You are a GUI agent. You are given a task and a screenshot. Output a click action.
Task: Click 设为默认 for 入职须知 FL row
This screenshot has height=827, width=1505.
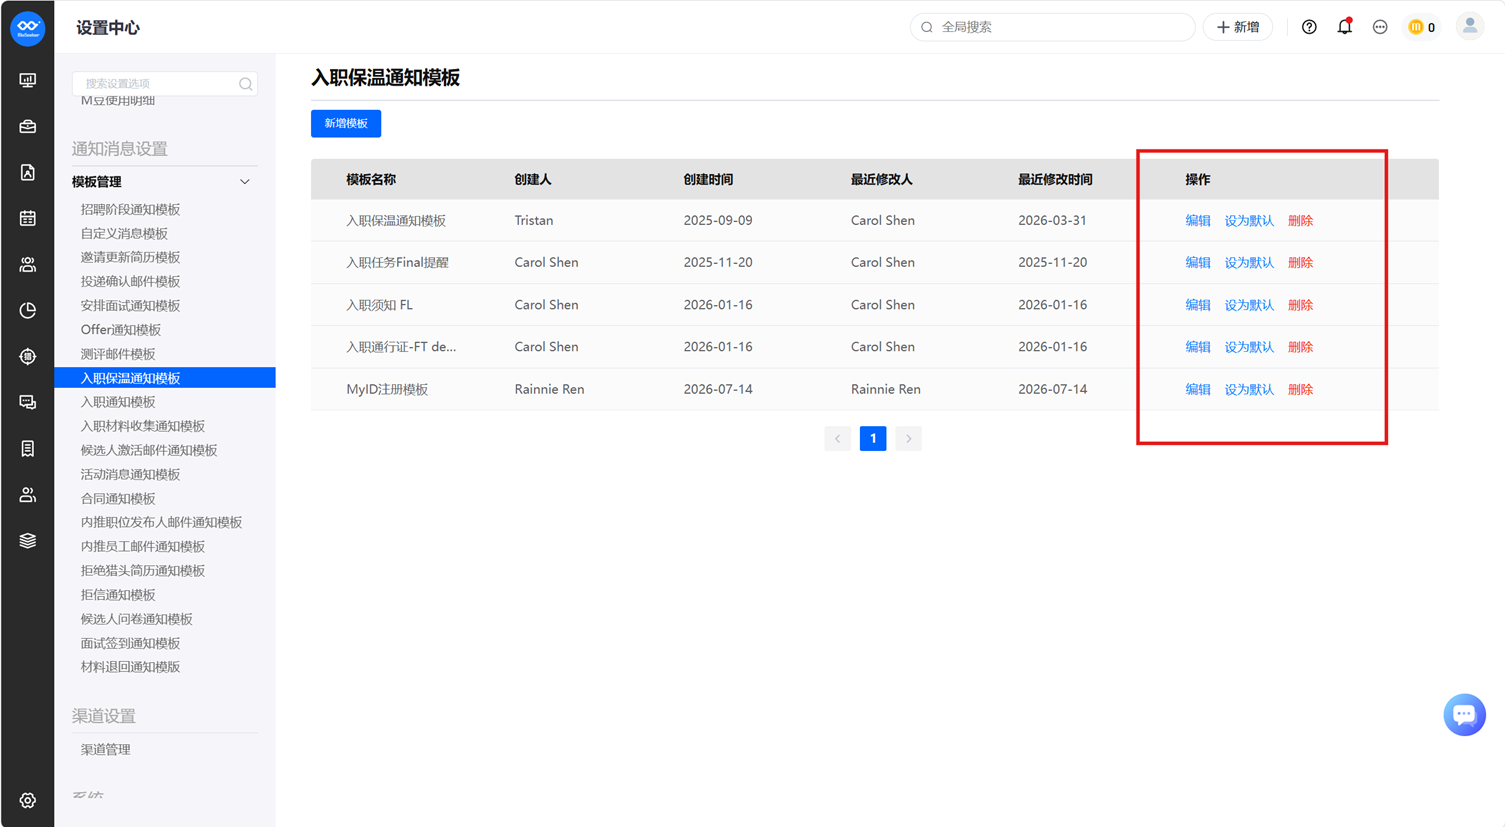click(x=1249, y=305)
